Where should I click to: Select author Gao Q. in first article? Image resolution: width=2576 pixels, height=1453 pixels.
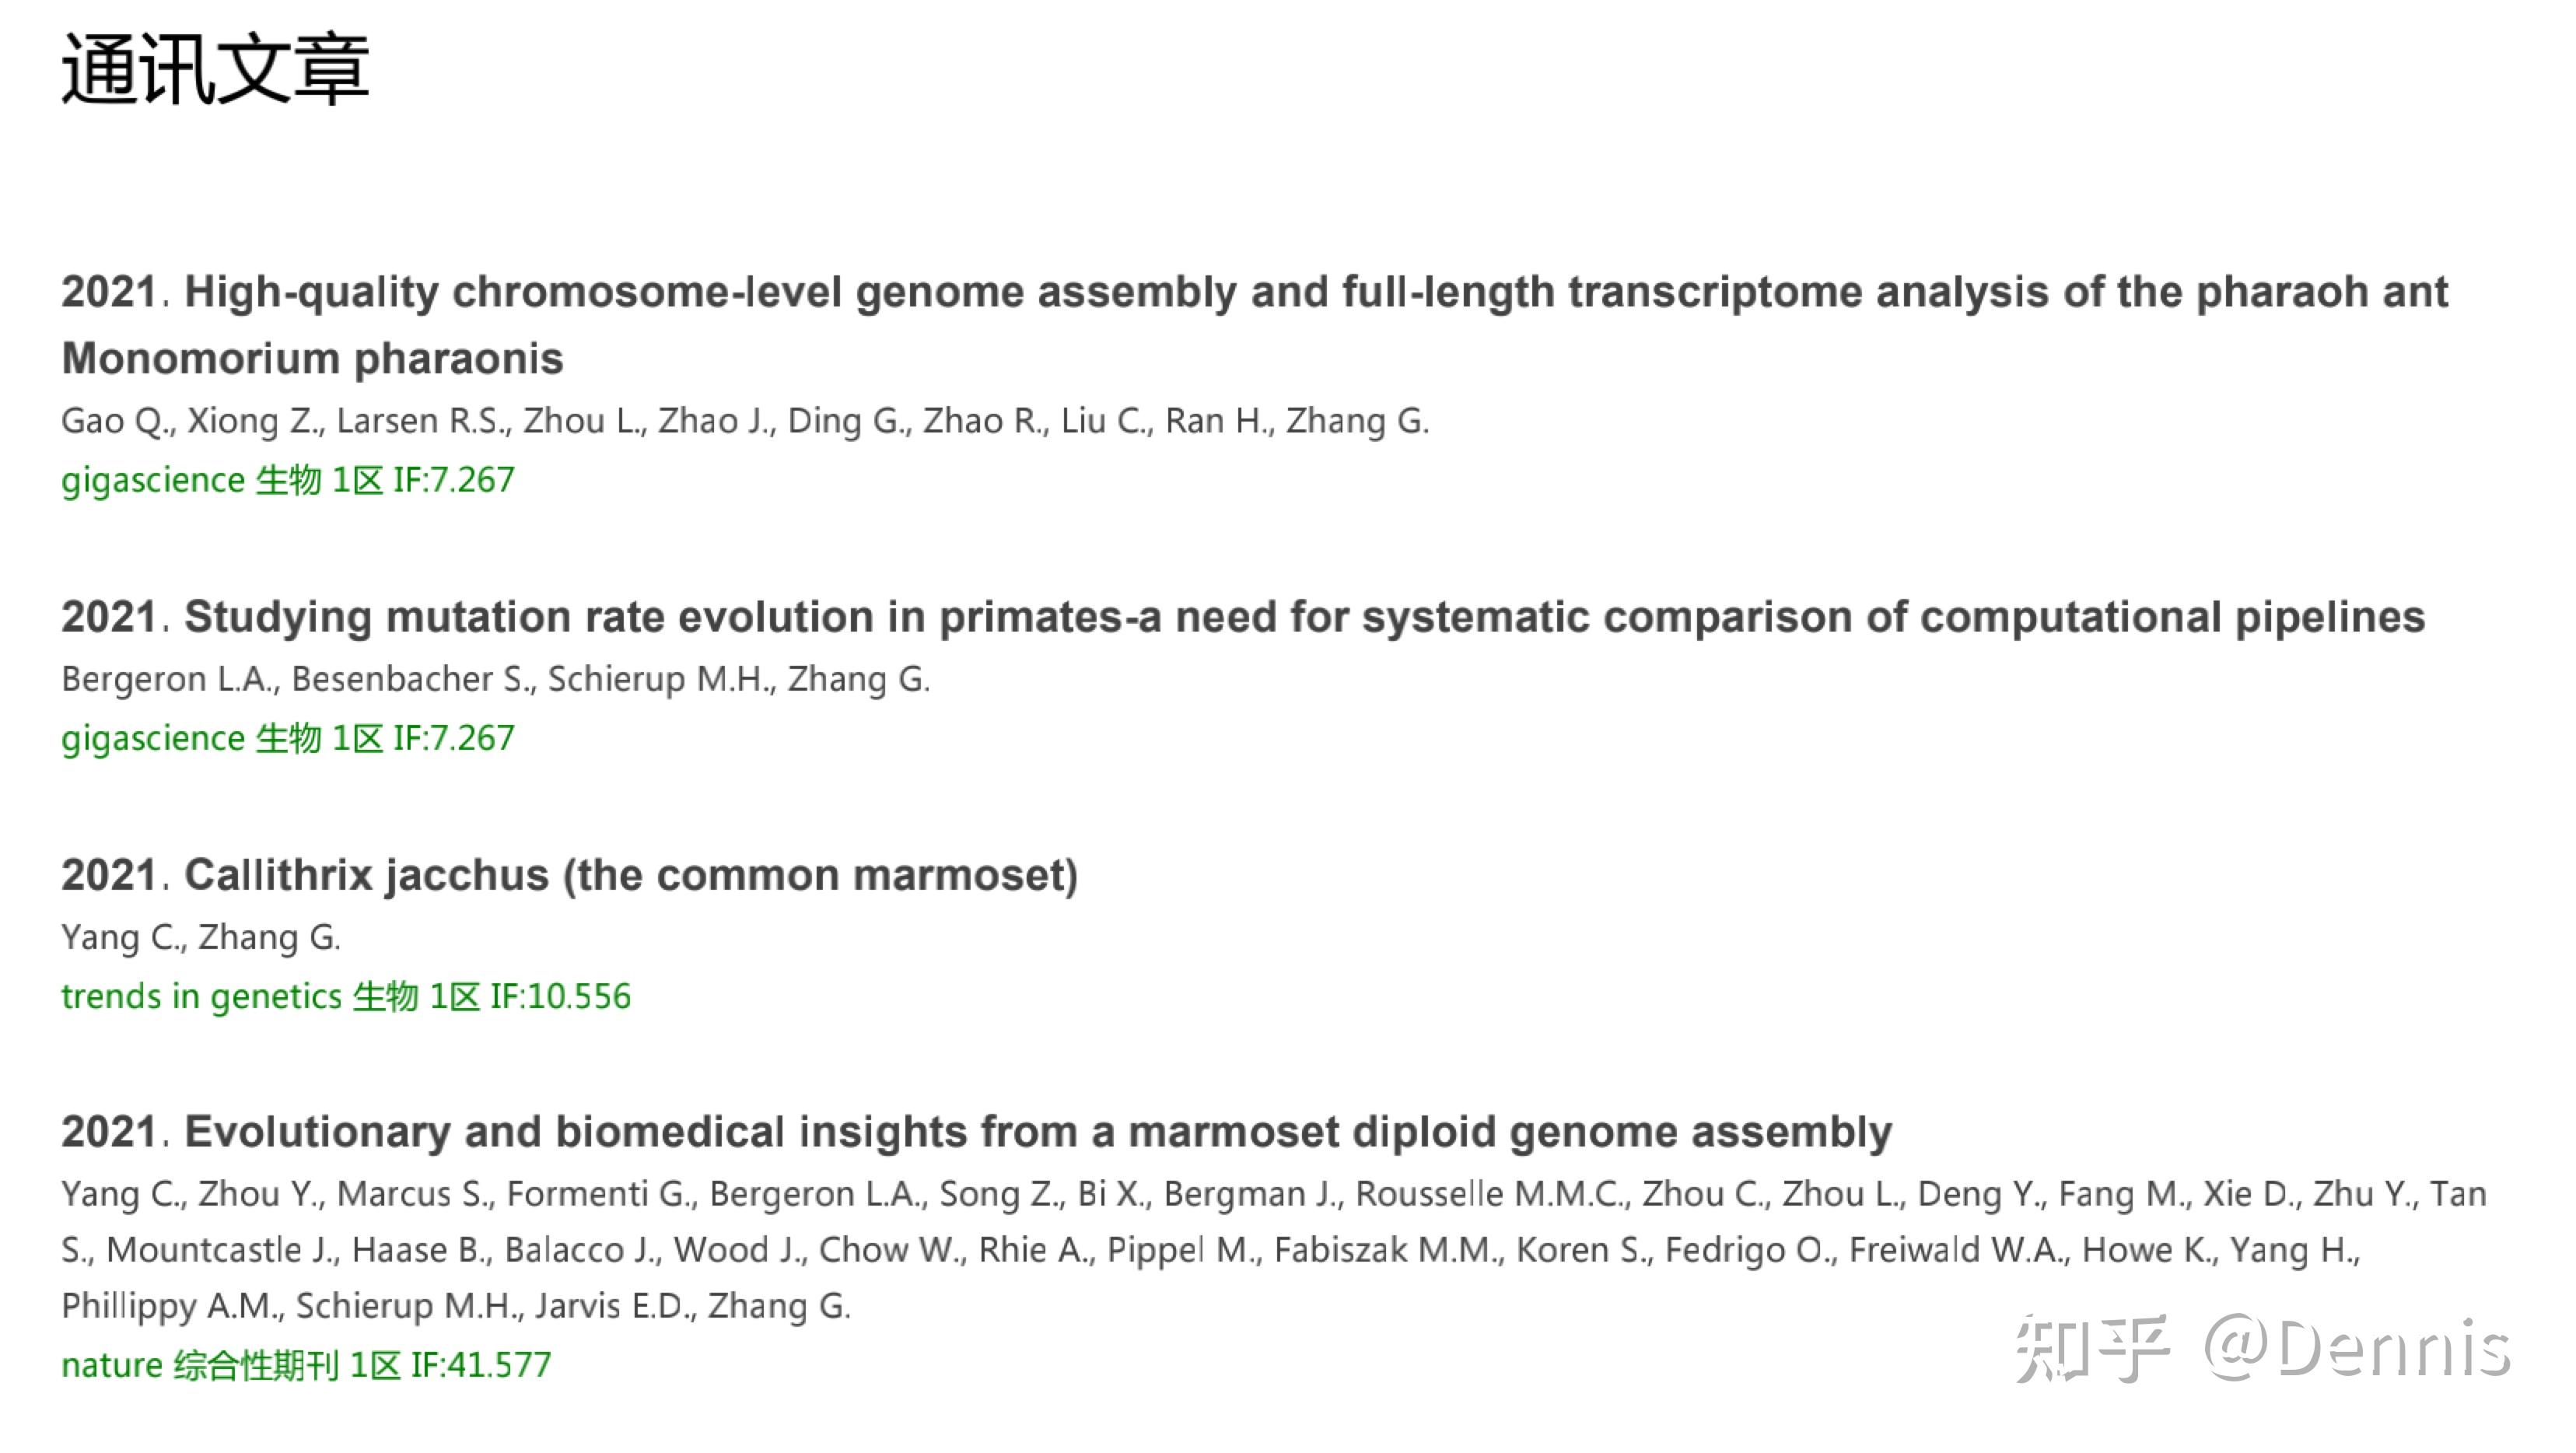pos(118,421)
